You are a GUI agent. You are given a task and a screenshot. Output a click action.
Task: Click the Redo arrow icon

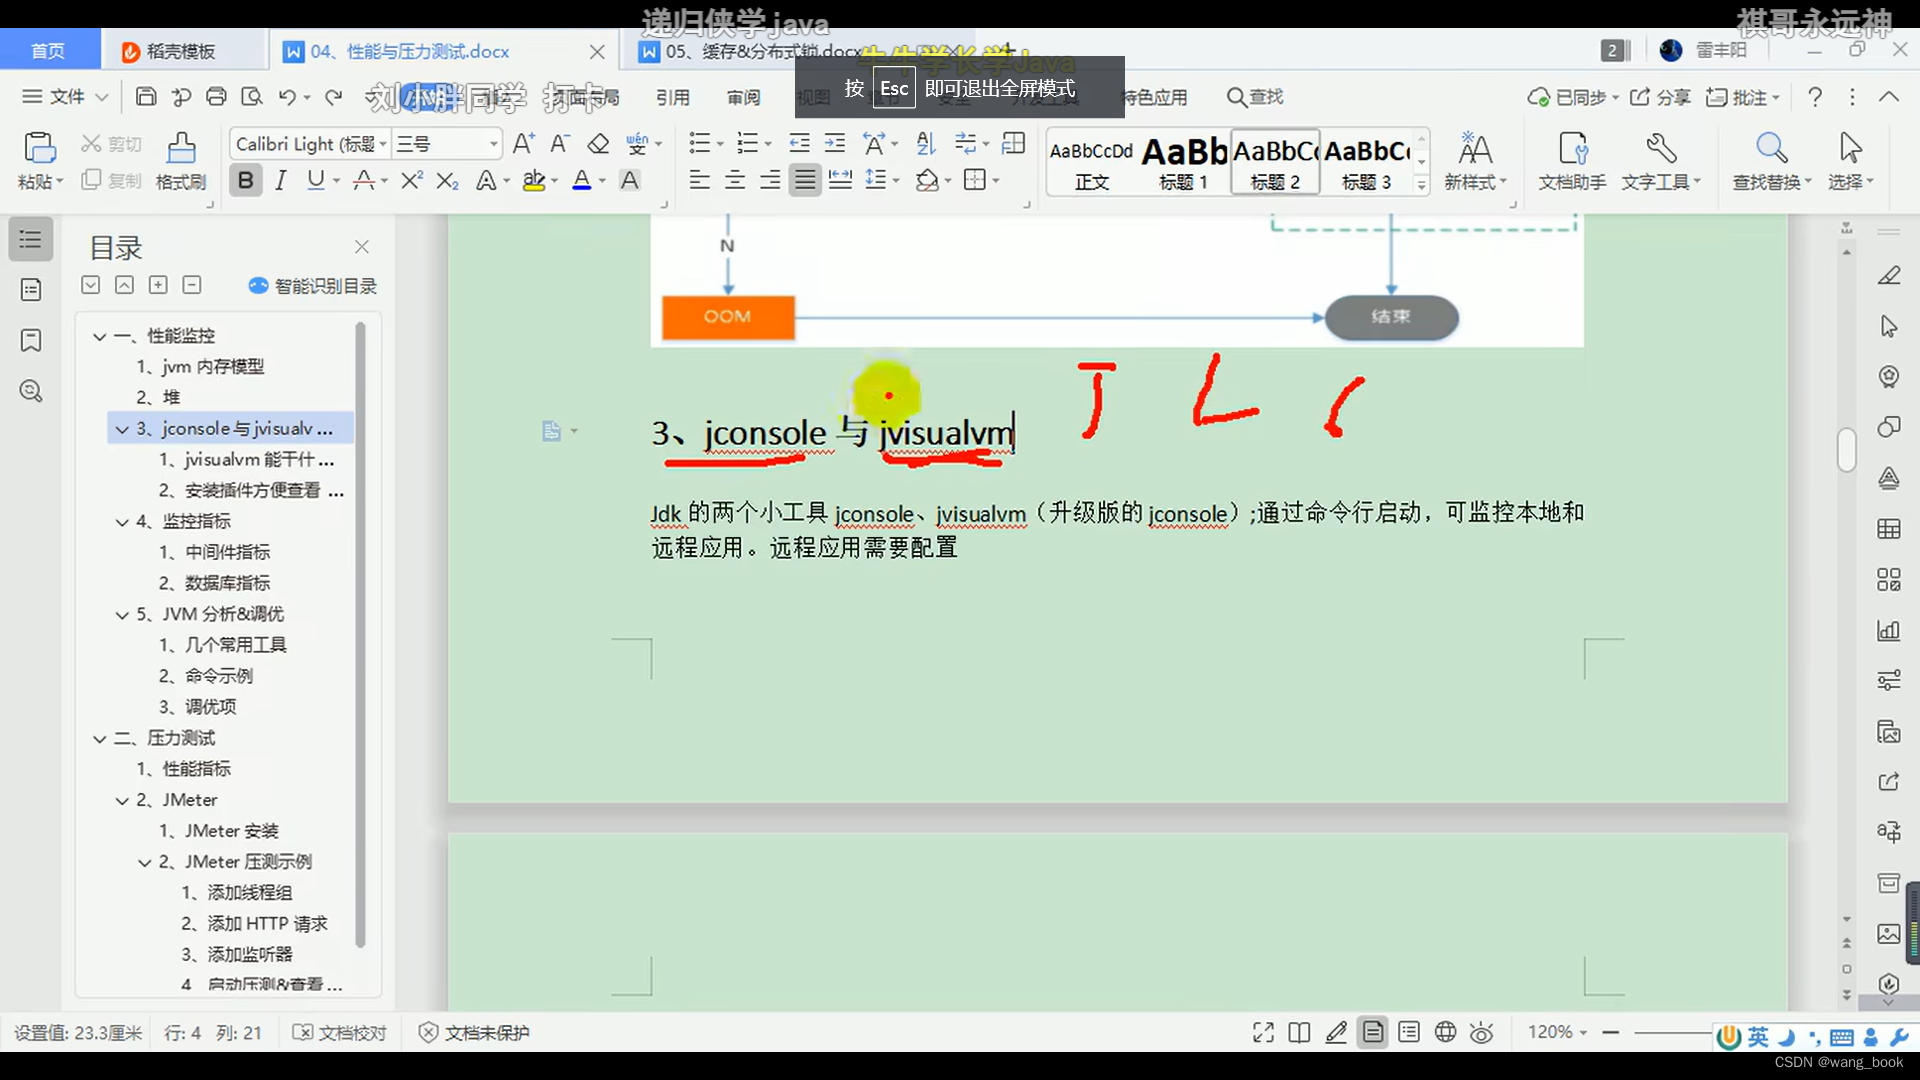[x=334, y=96]
